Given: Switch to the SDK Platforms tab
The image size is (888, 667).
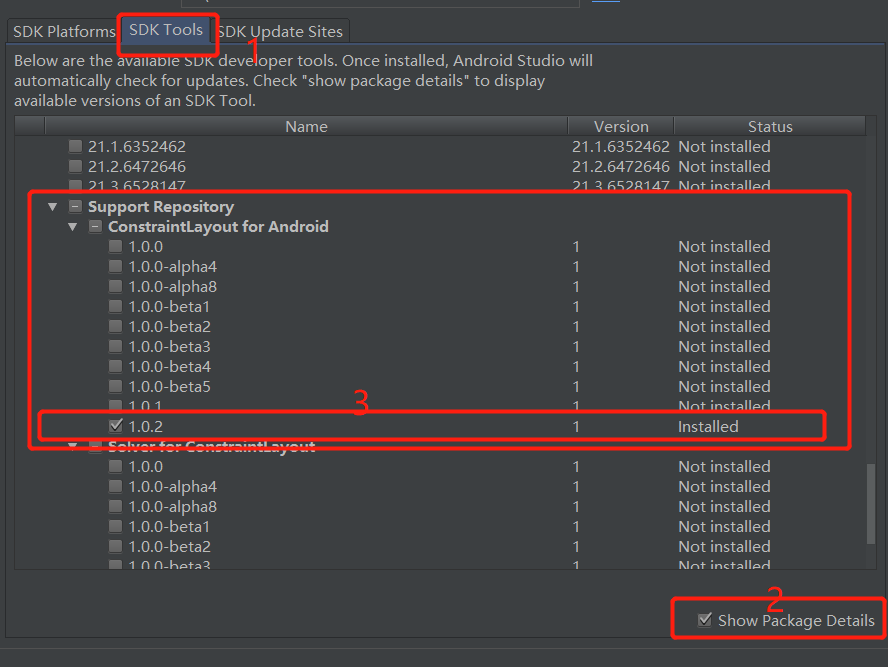Looking at the screenshot, I should (x=62, y=31).
